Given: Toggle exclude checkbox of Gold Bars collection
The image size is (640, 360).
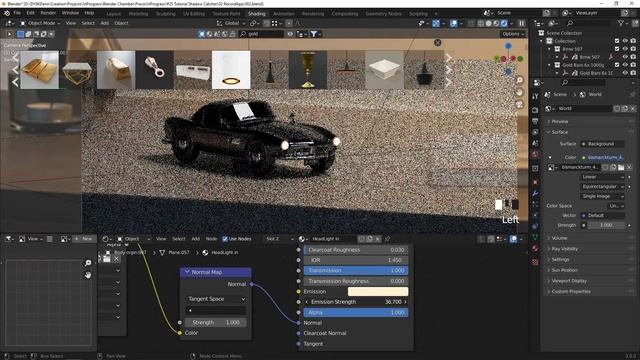Looking at the screenshot, I should pos(617,65).
